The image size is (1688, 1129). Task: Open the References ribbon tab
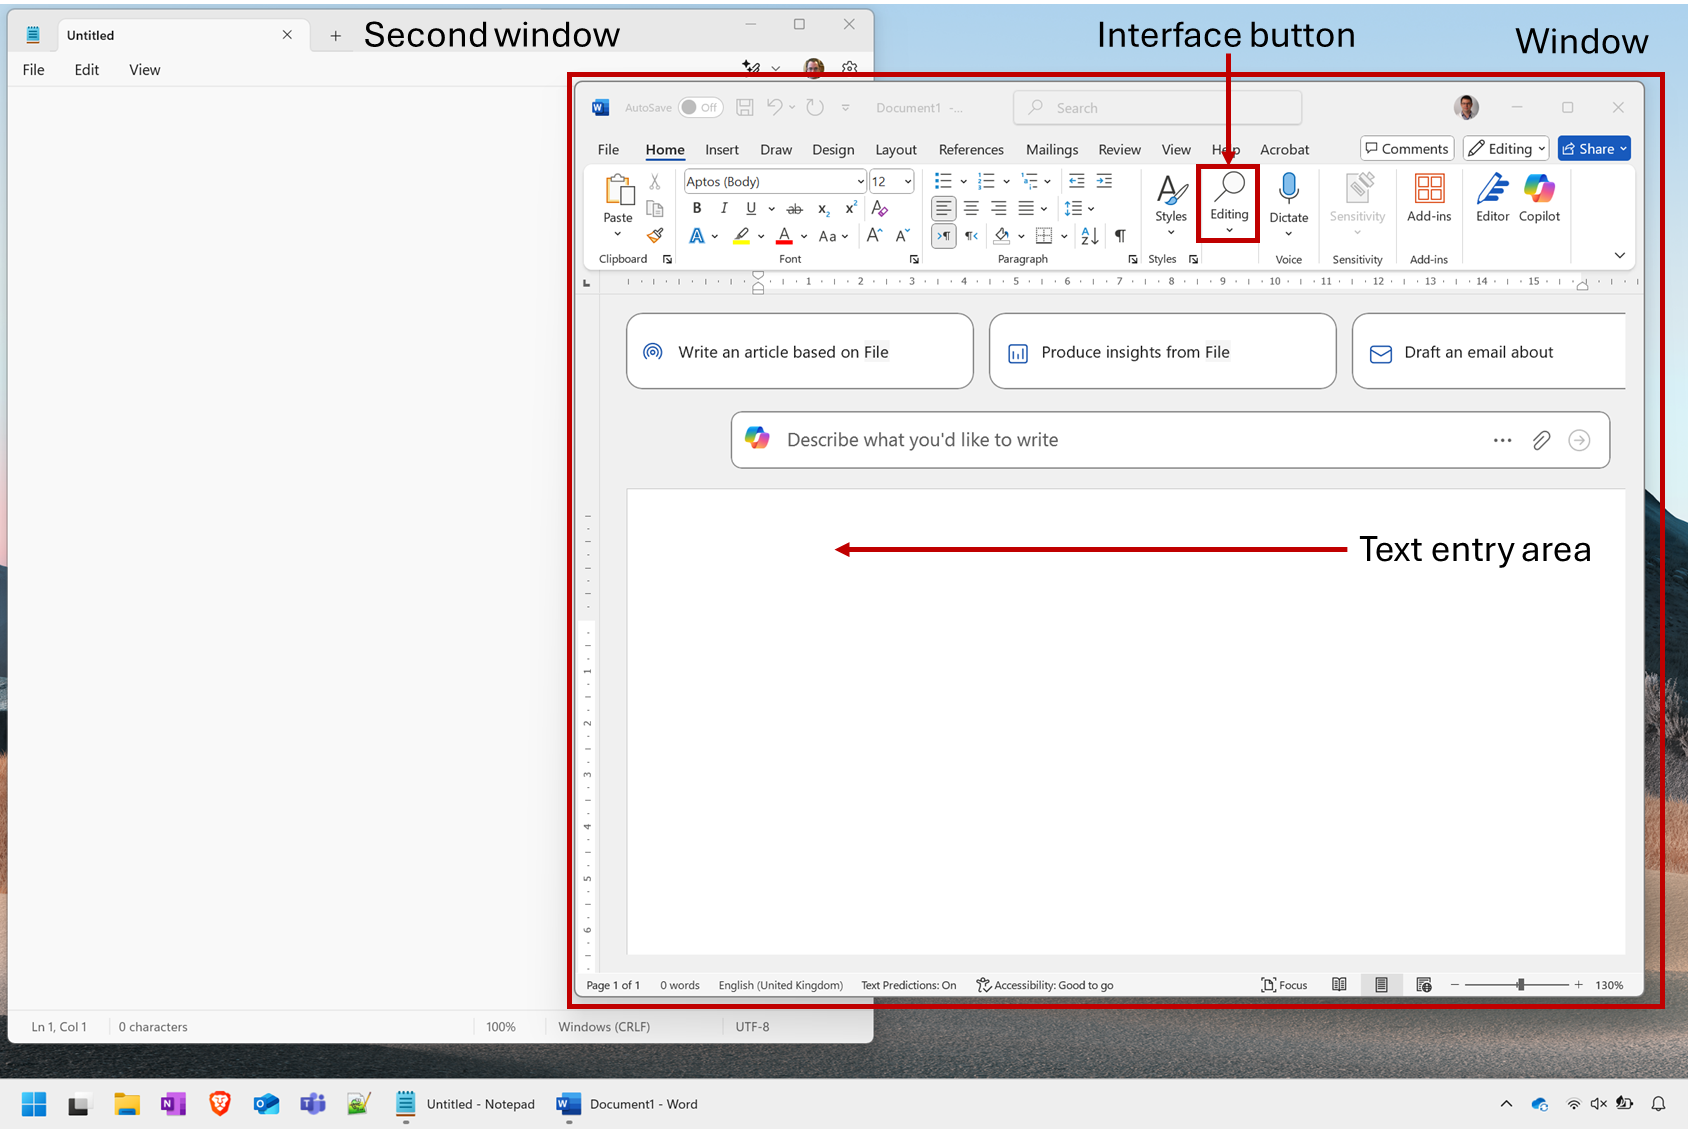click(970, 150)
